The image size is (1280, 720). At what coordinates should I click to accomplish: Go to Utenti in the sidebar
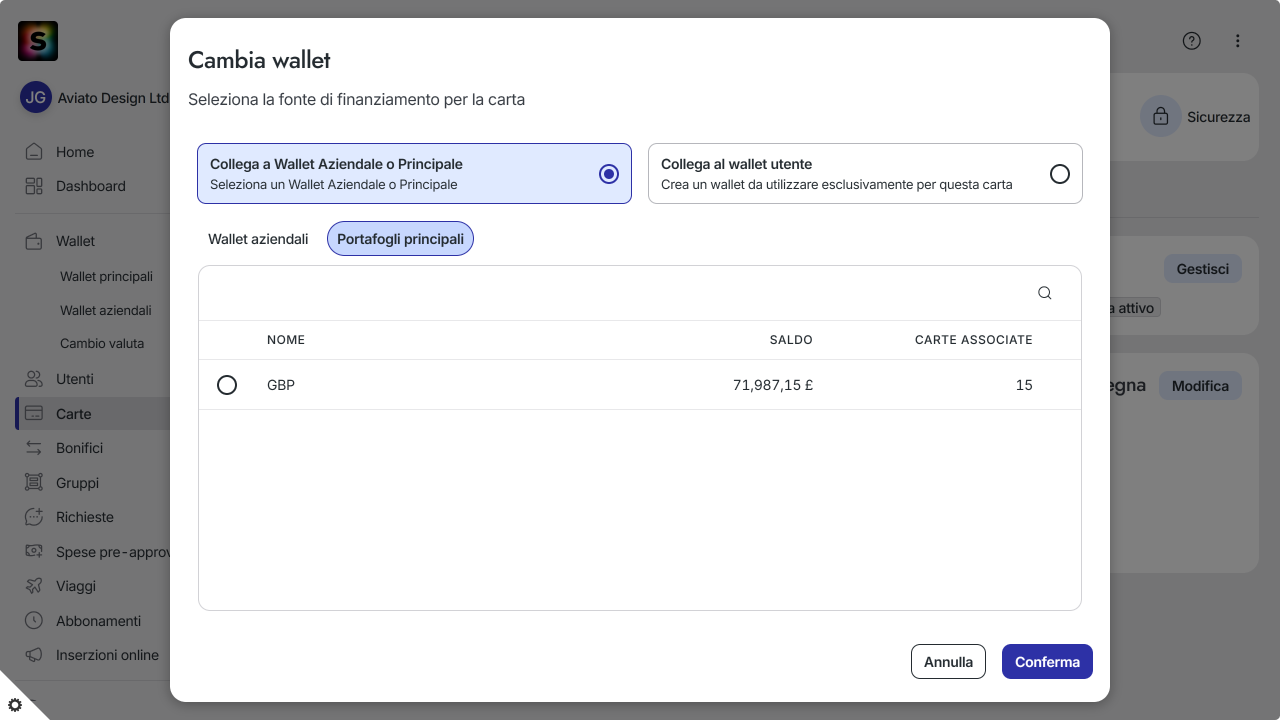coord(75,379)
